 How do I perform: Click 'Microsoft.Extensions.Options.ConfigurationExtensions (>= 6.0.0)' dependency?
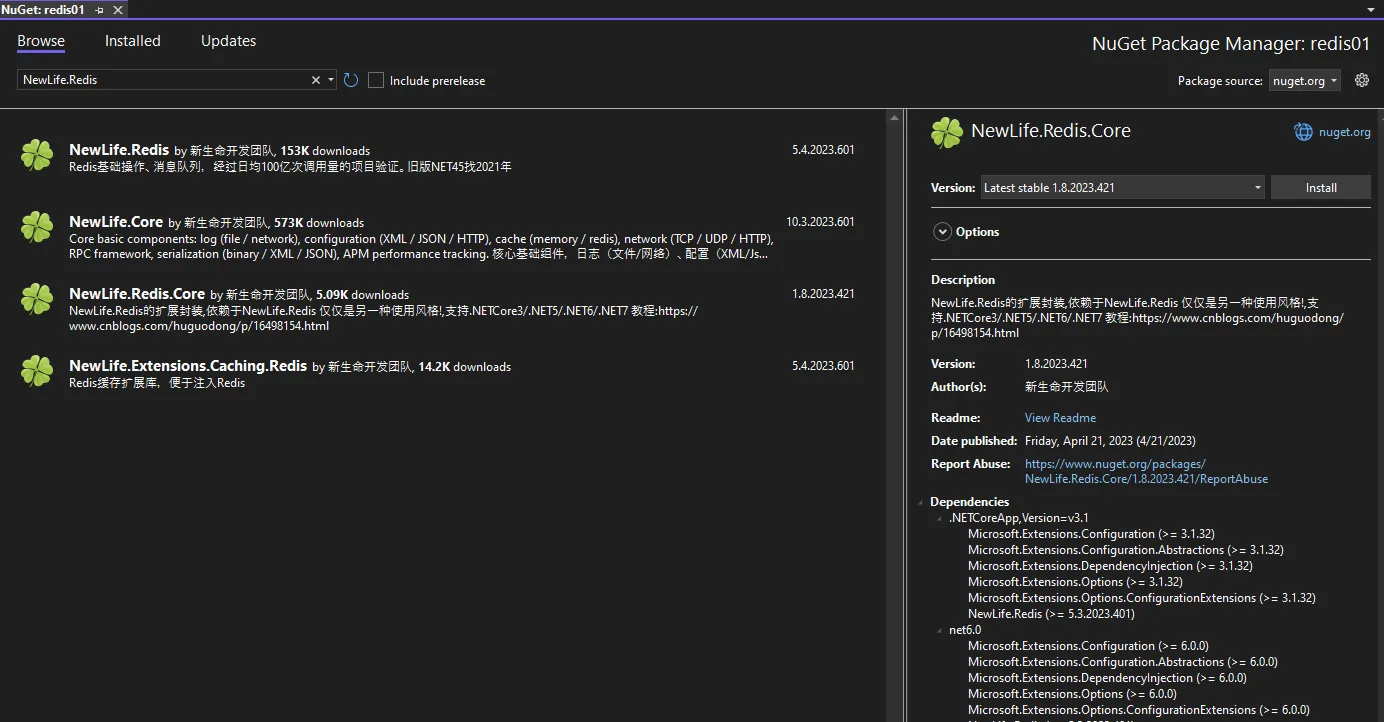click(x=1139, y=710)
